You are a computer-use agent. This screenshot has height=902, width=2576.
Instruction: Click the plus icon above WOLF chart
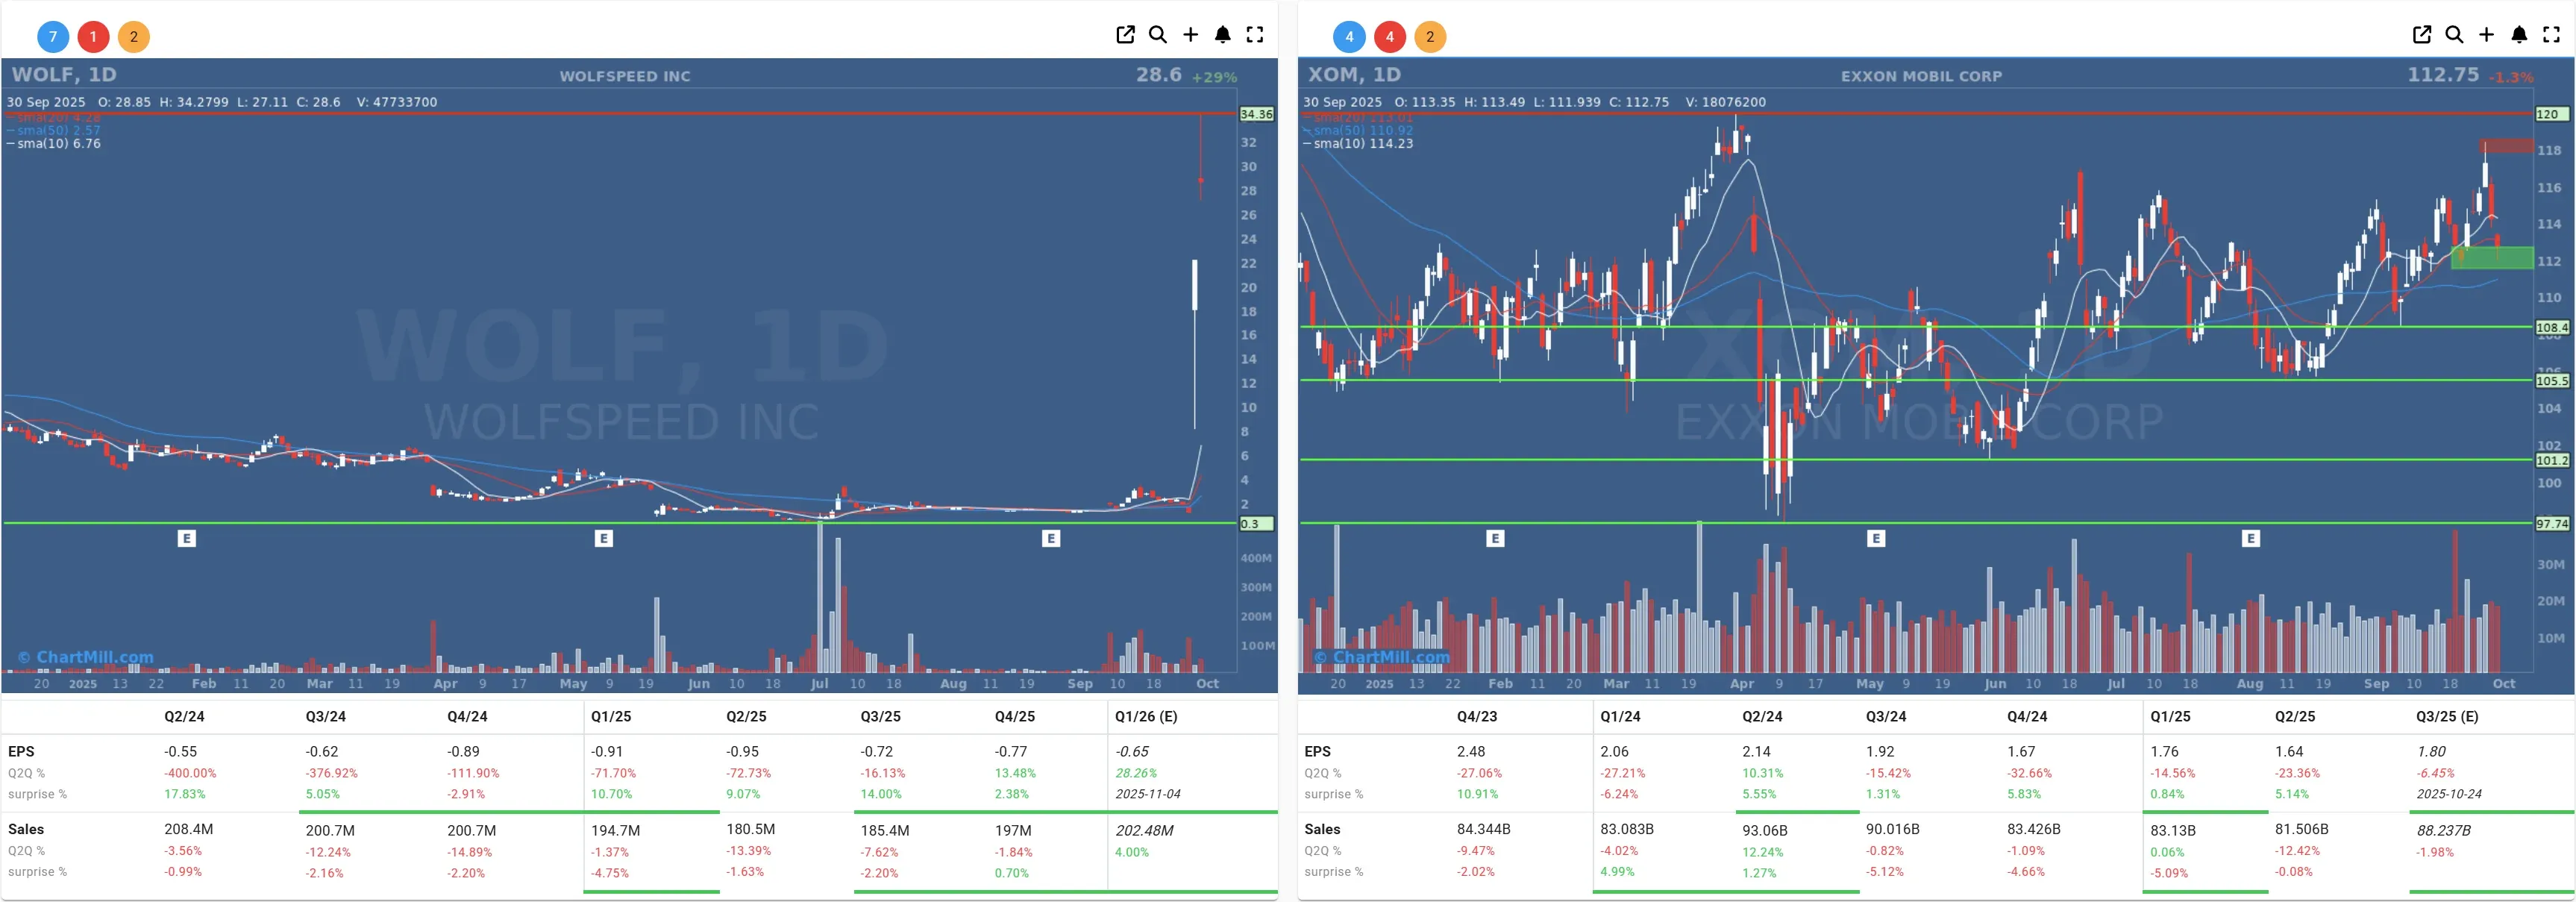1190,35
